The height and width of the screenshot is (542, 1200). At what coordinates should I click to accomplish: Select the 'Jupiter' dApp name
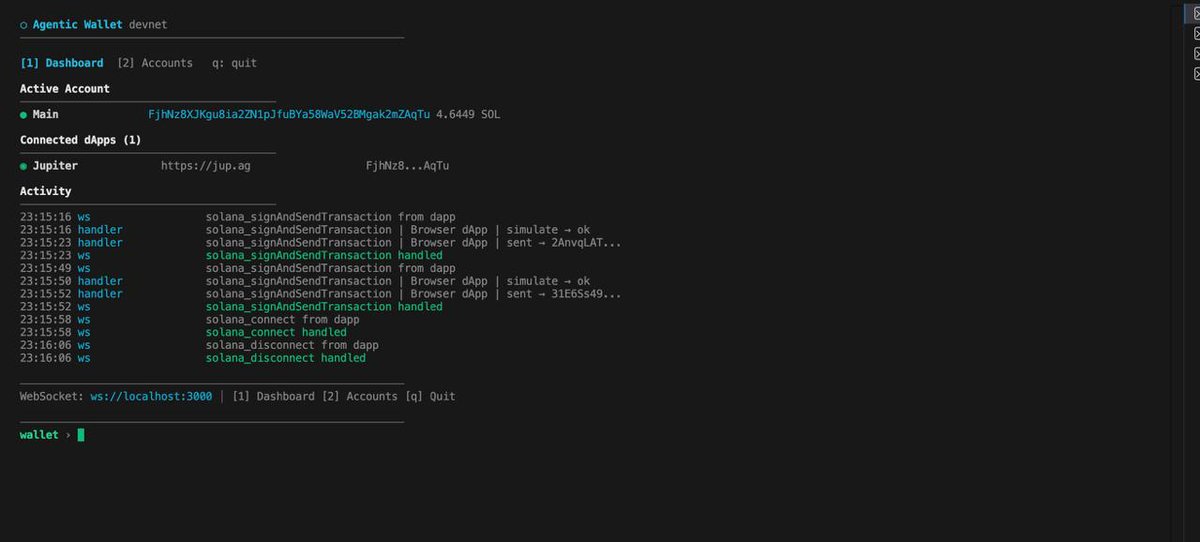coord(55,166)
